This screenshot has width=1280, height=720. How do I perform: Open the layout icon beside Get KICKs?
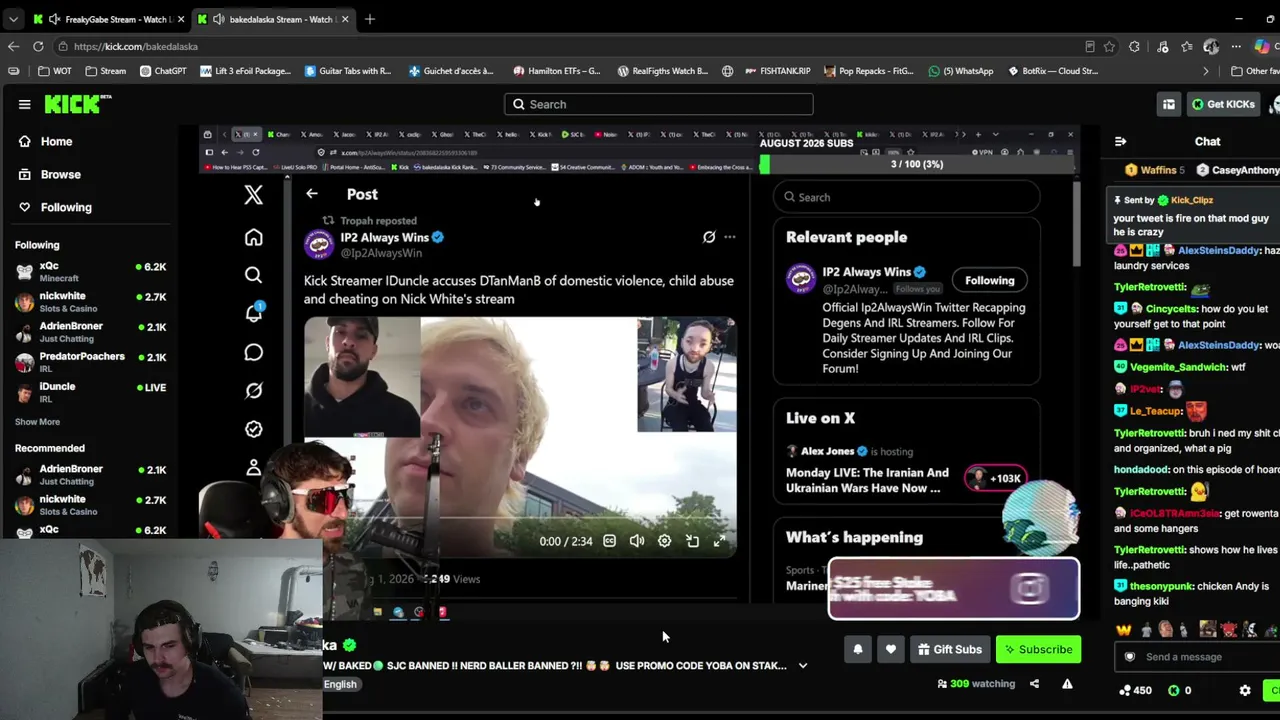[1169, 104]
